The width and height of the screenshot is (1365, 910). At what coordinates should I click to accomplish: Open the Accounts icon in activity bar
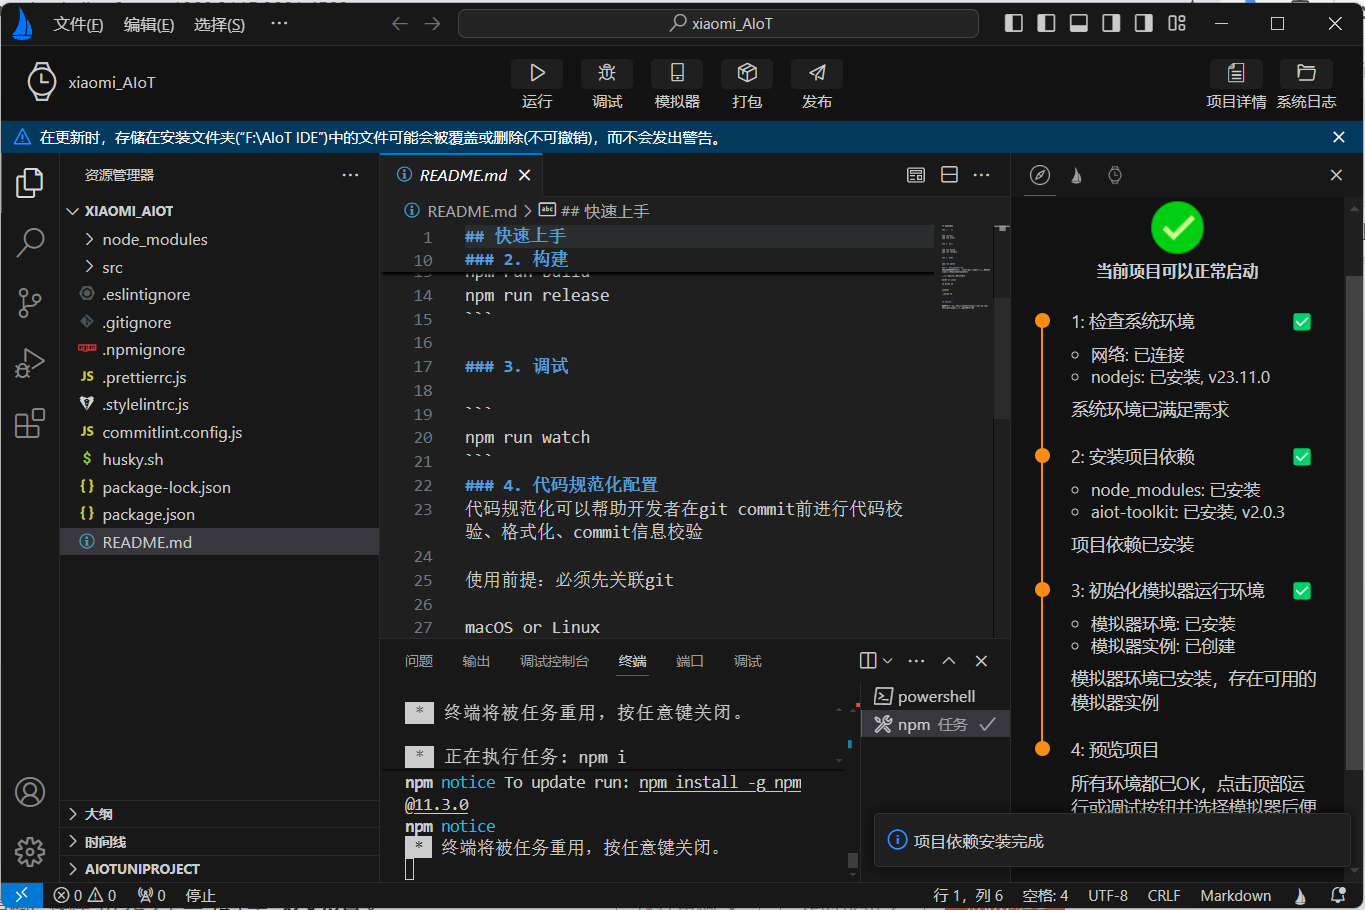coord(30,792)
